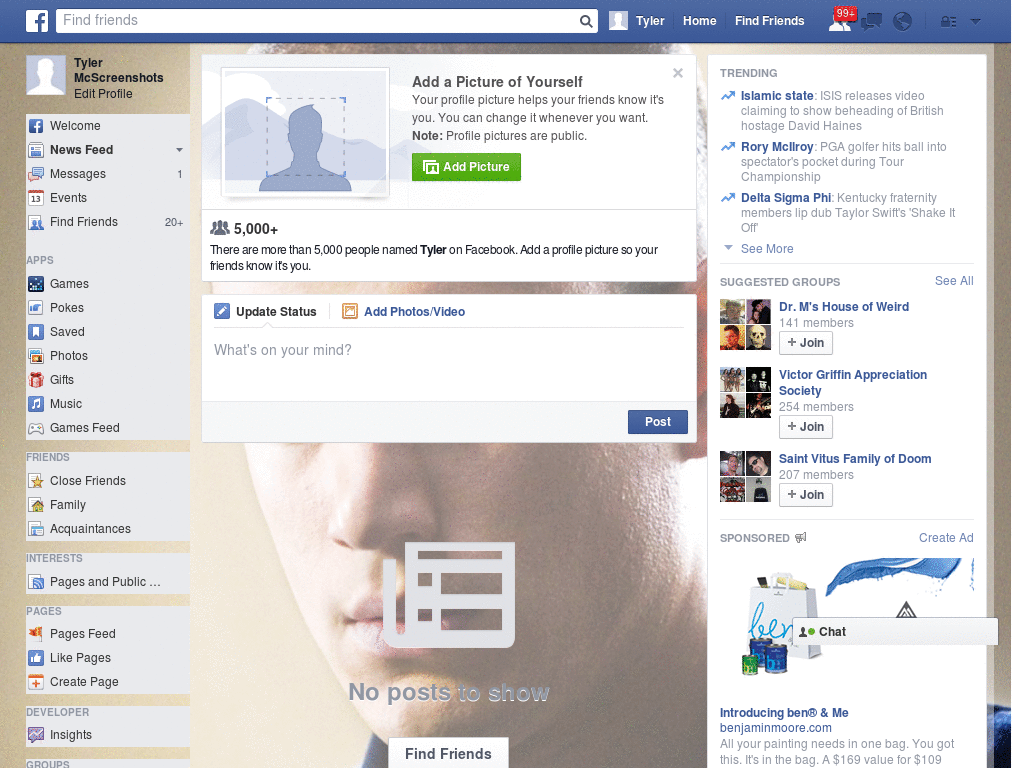Click the Find Friends sidebar icon

point(36,222)
